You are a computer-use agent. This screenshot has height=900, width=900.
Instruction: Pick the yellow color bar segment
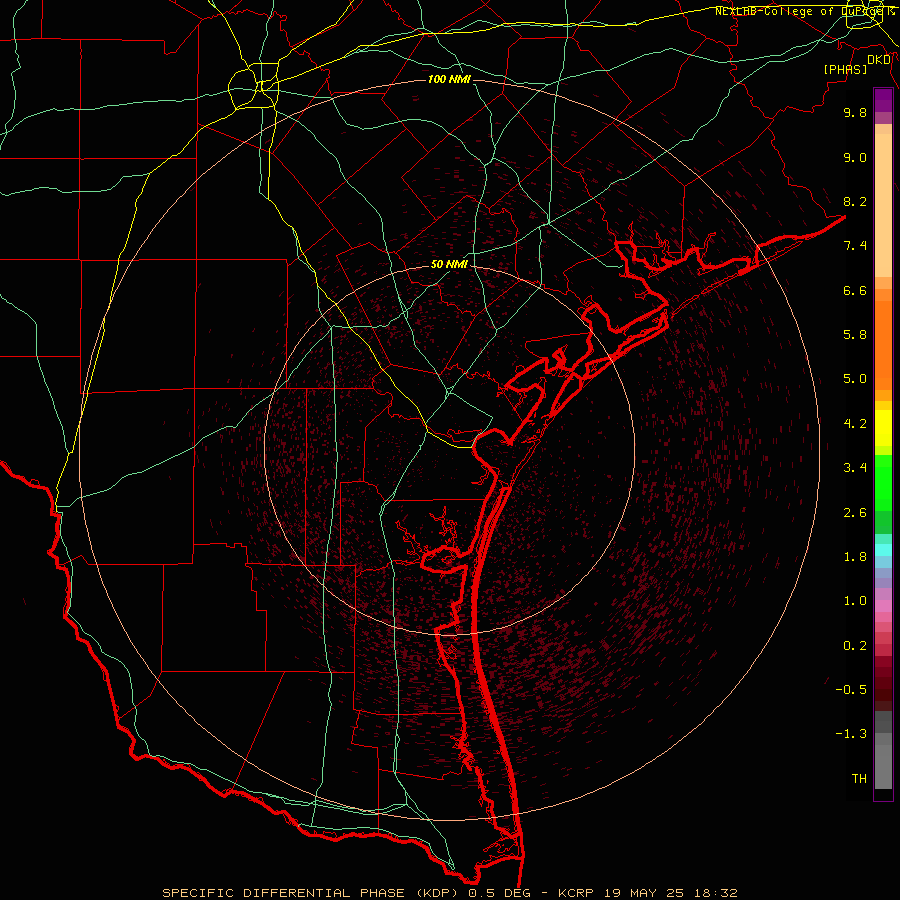click(x=883, y=428)
